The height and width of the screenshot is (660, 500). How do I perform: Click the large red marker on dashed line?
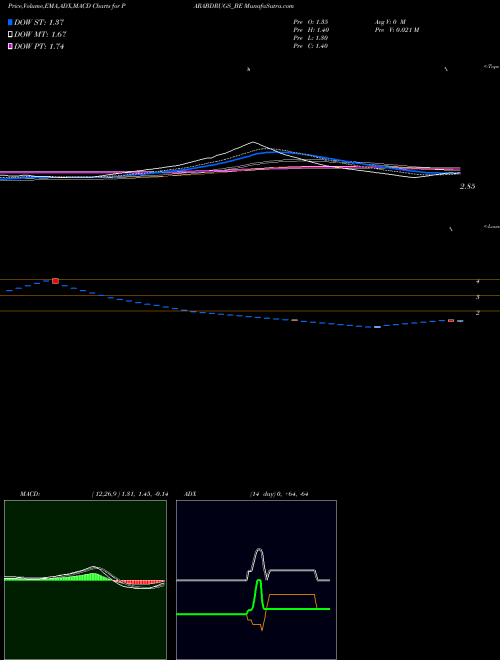[55, 281]
